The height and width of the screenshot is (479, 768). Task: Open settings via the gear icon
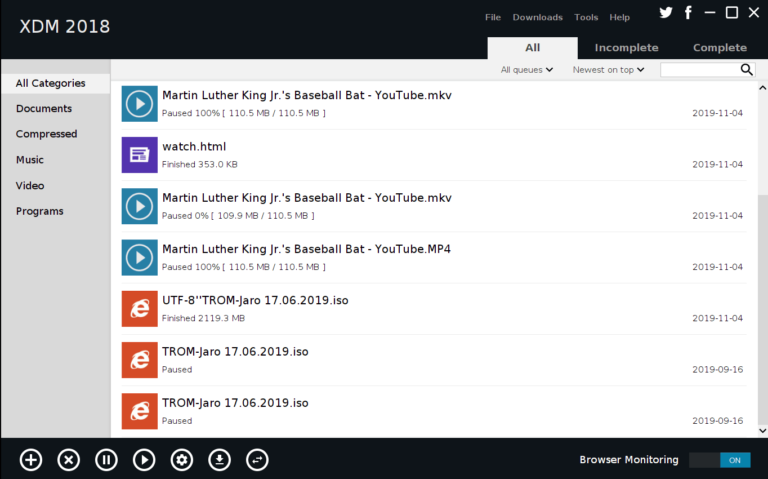tap(181, 460)
